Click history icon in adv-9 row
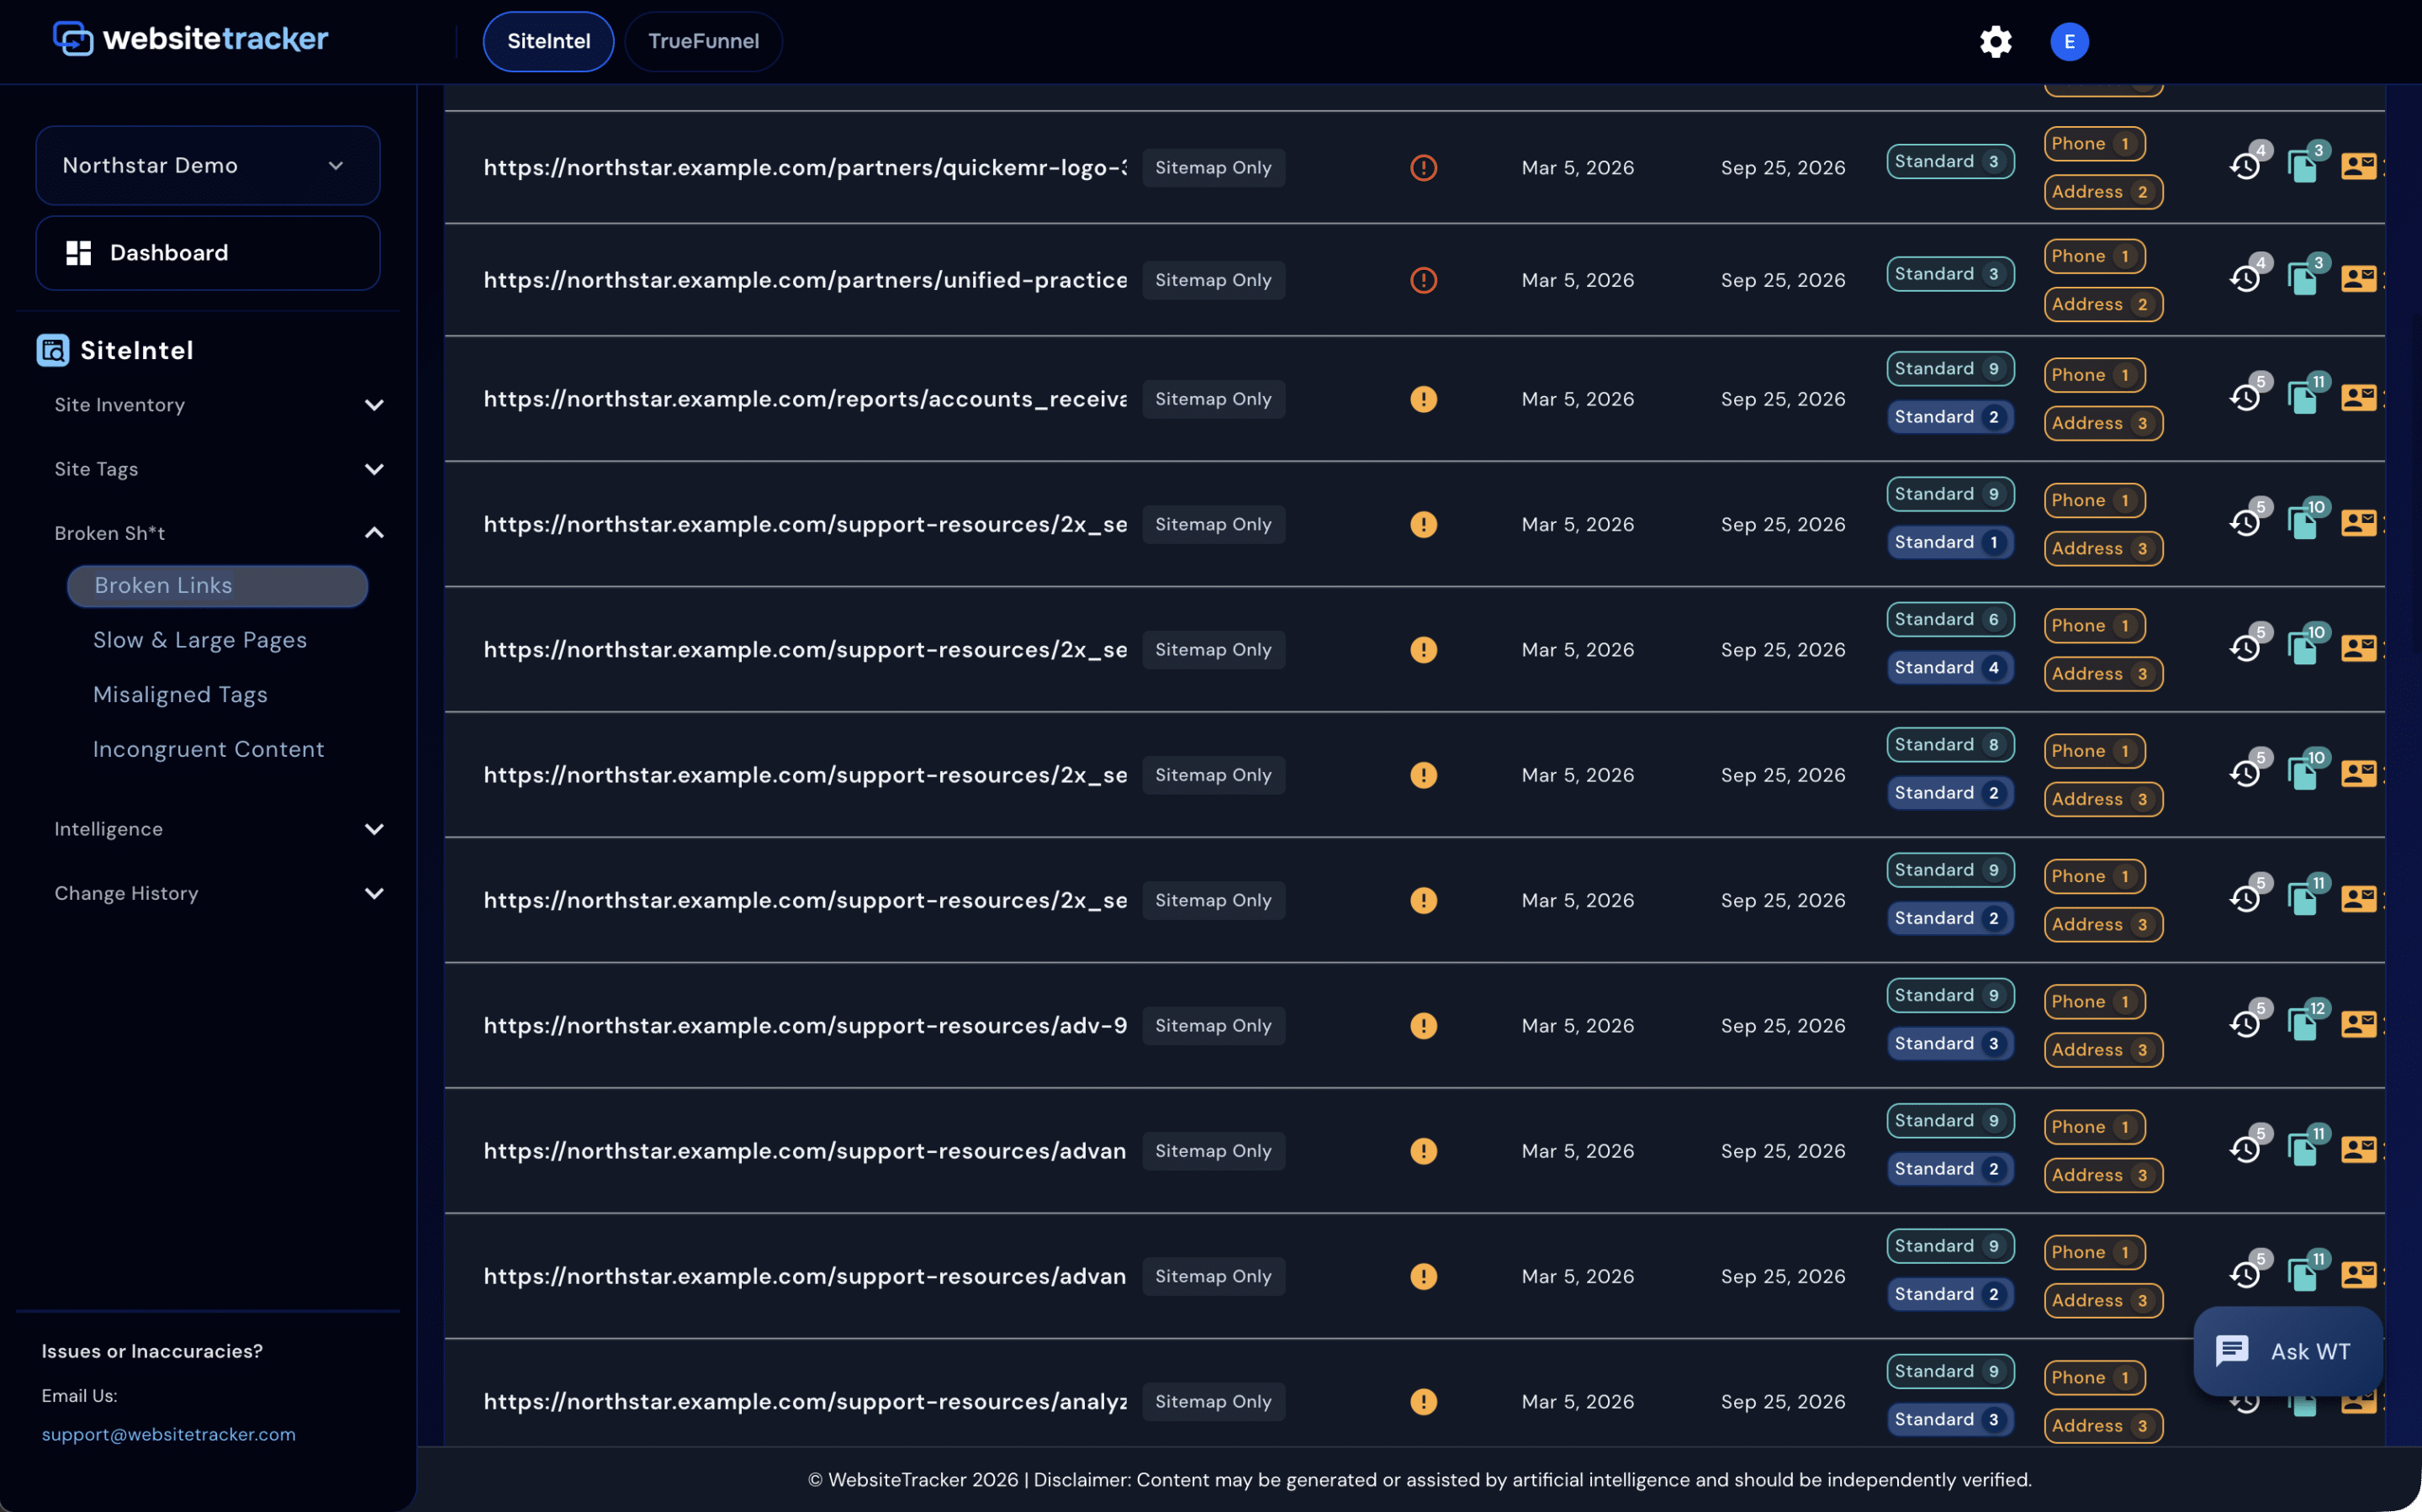This screenshot has height=1512, width=2422. pyautogui.click(x=2245, y=1024)
